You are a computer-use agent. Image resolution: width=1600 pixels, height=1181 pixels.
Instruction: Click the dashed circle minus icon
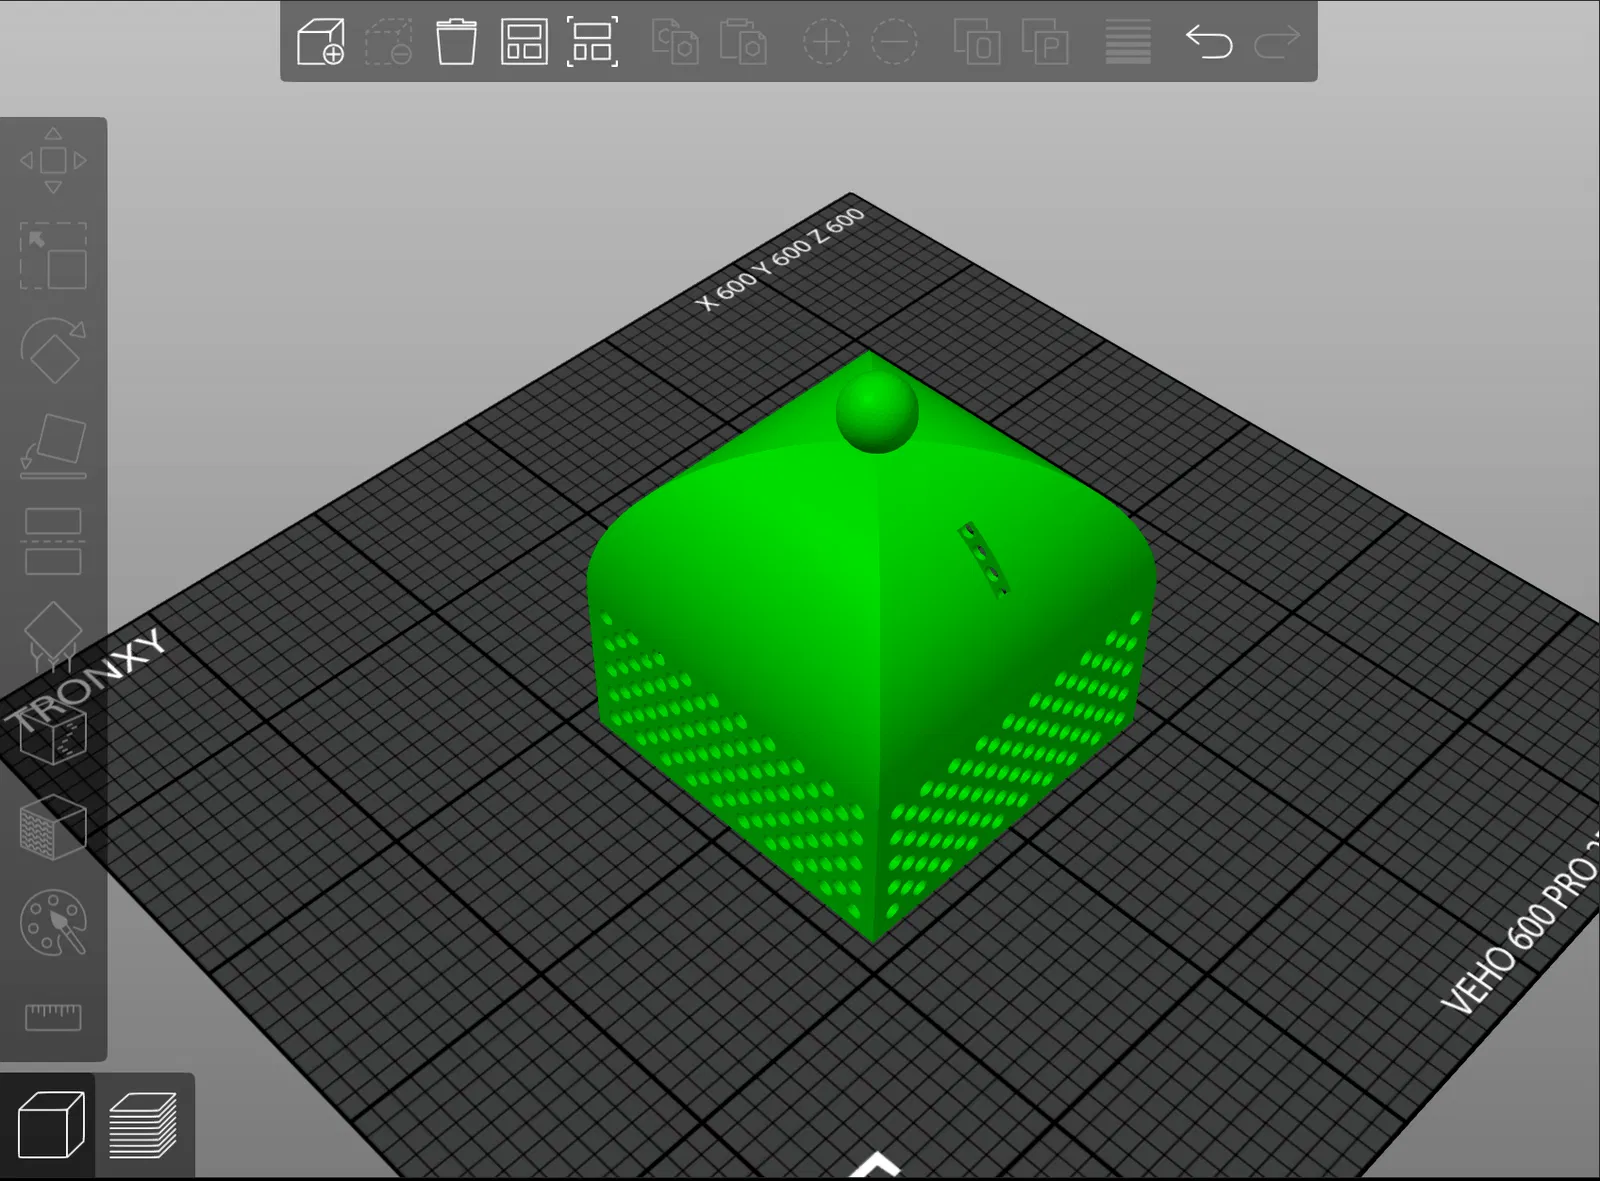click(x=894, y=42)
